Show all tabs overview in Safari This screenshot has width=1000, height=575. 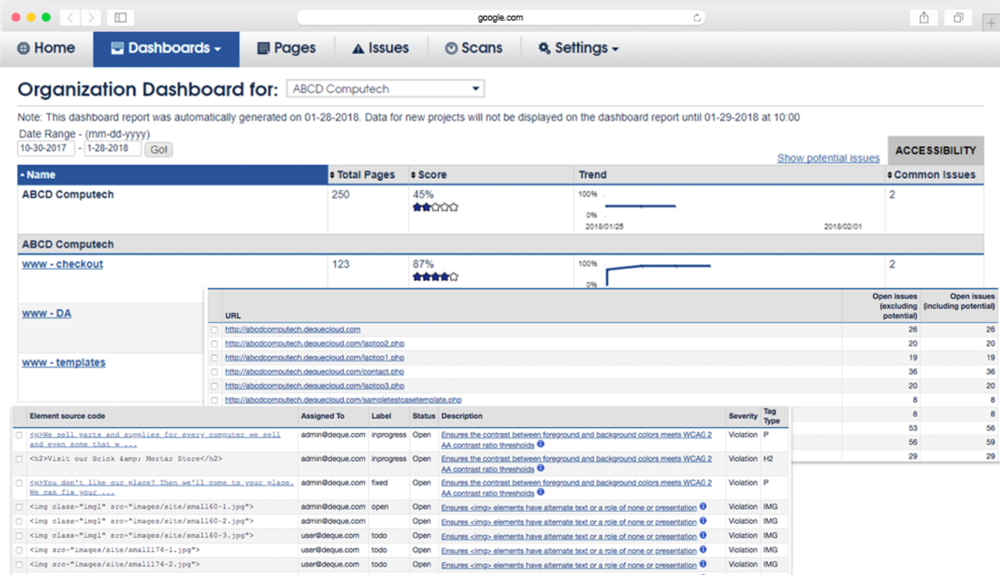click(958, 18)
